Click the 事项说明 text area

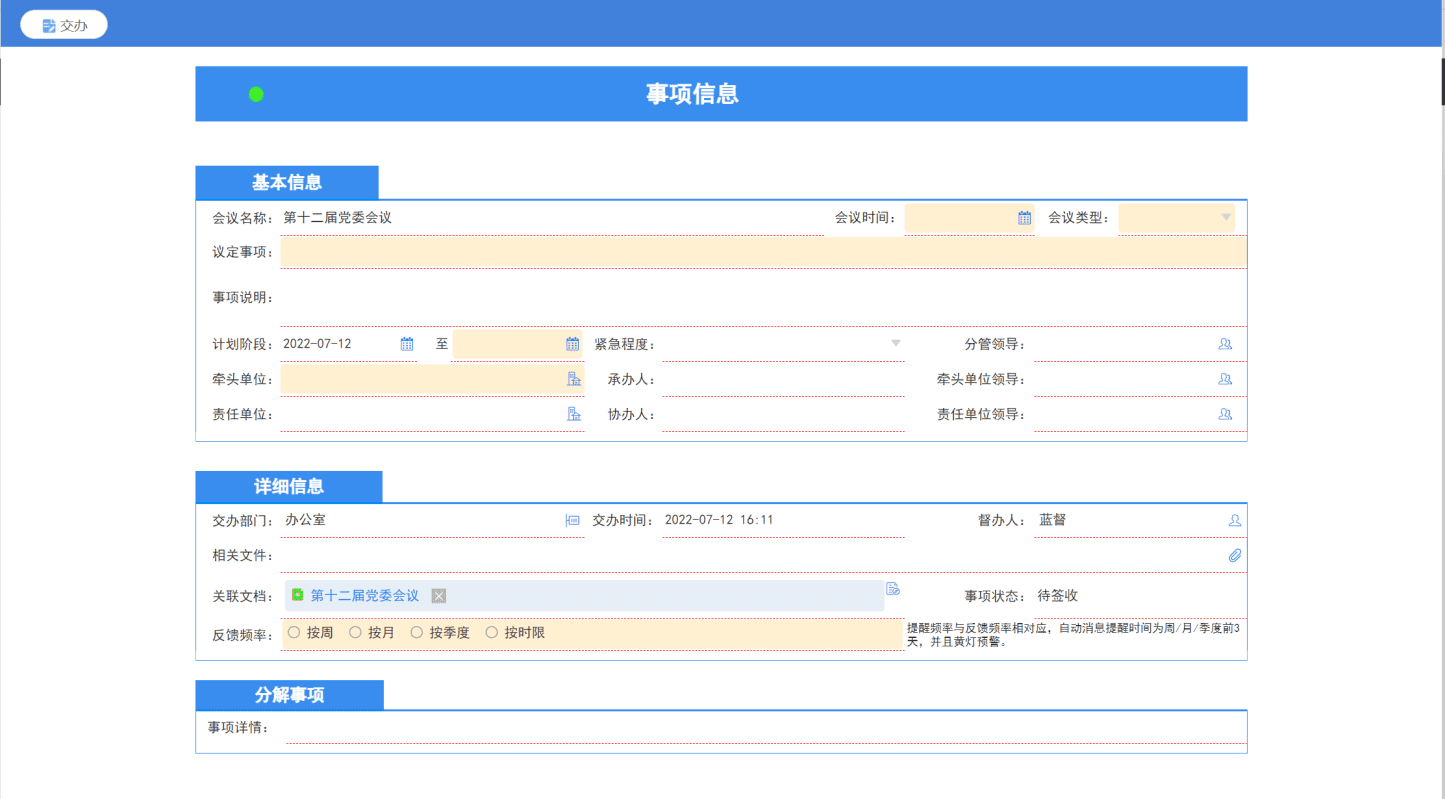tap(764, 298)
